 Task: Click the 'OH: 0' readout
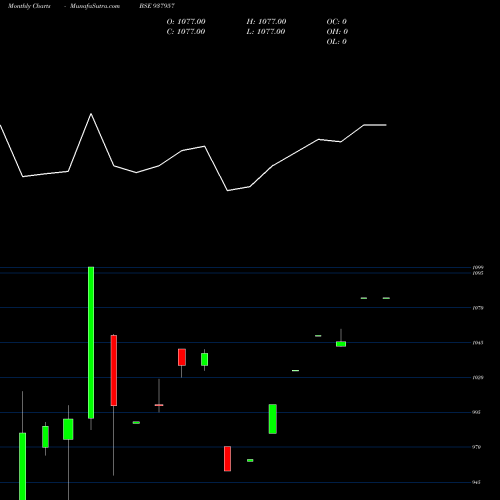click(x=337, y=32)
